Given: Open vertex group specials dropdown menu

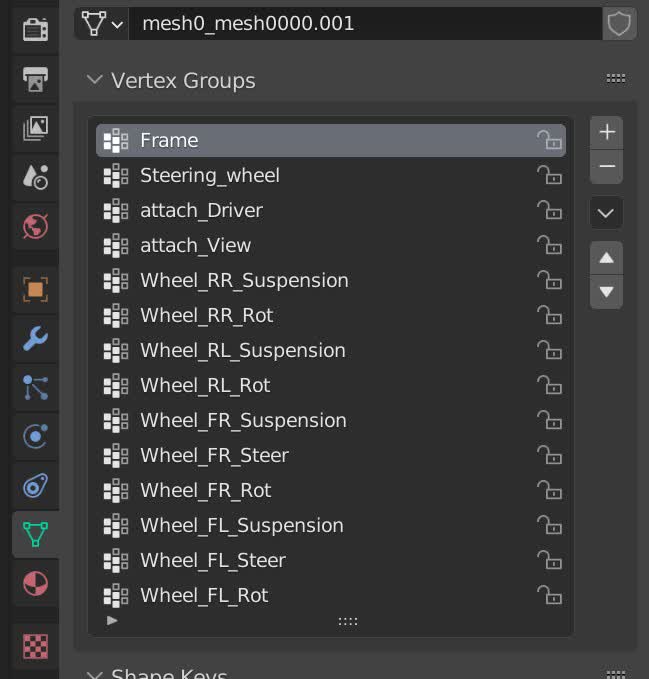Looking at the screenshot, I should click(606, 213).
